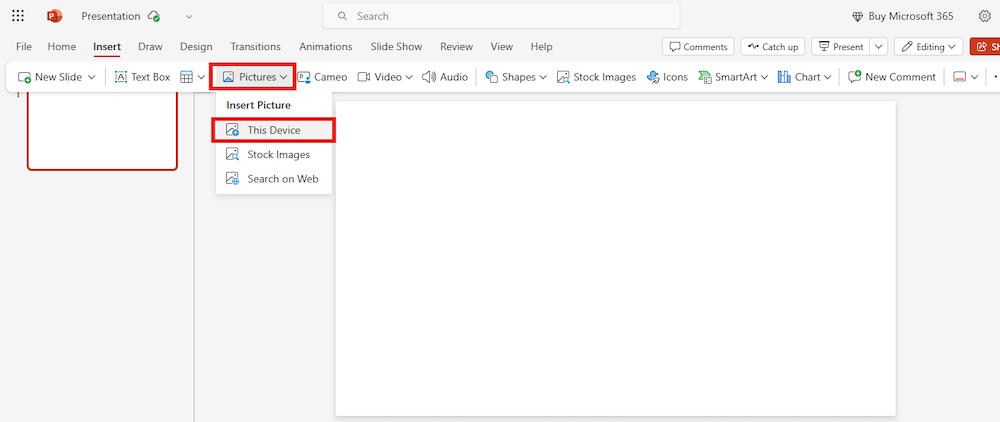Choose This Device from Insert Picture menu
This screenshot has width=1000, height=422.
pyautogui.click(x=274, y=130)
